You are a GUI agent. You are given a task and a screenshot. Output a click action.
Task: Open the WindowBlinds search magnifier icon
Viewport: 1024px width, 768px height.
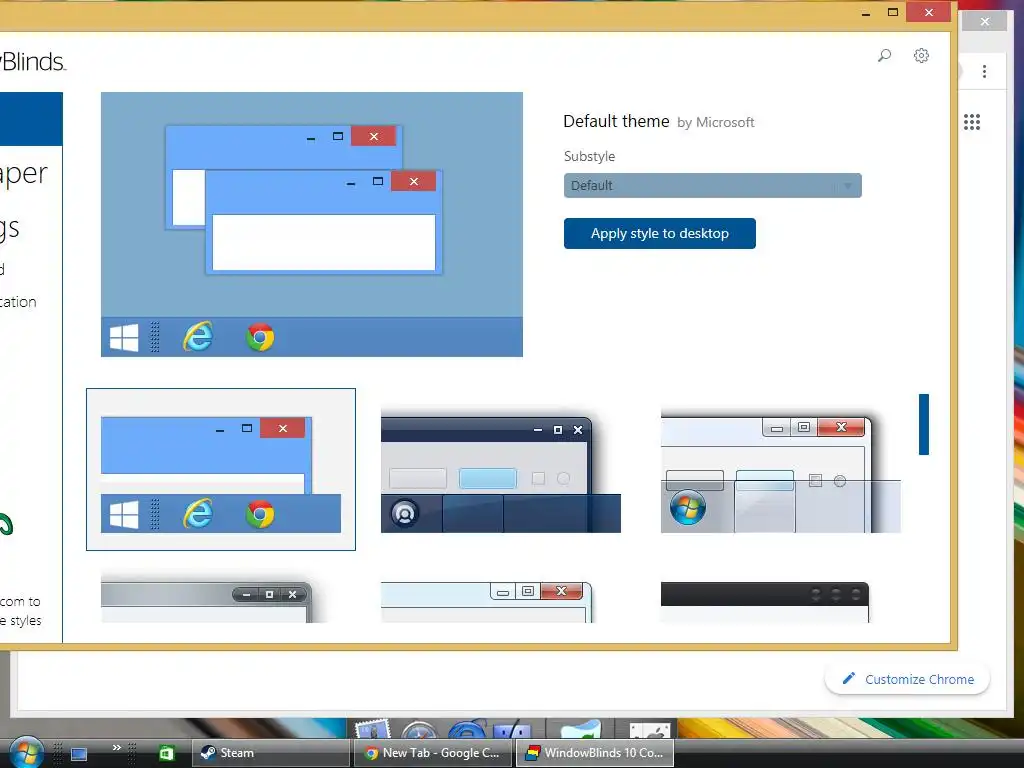coord(884,56)
